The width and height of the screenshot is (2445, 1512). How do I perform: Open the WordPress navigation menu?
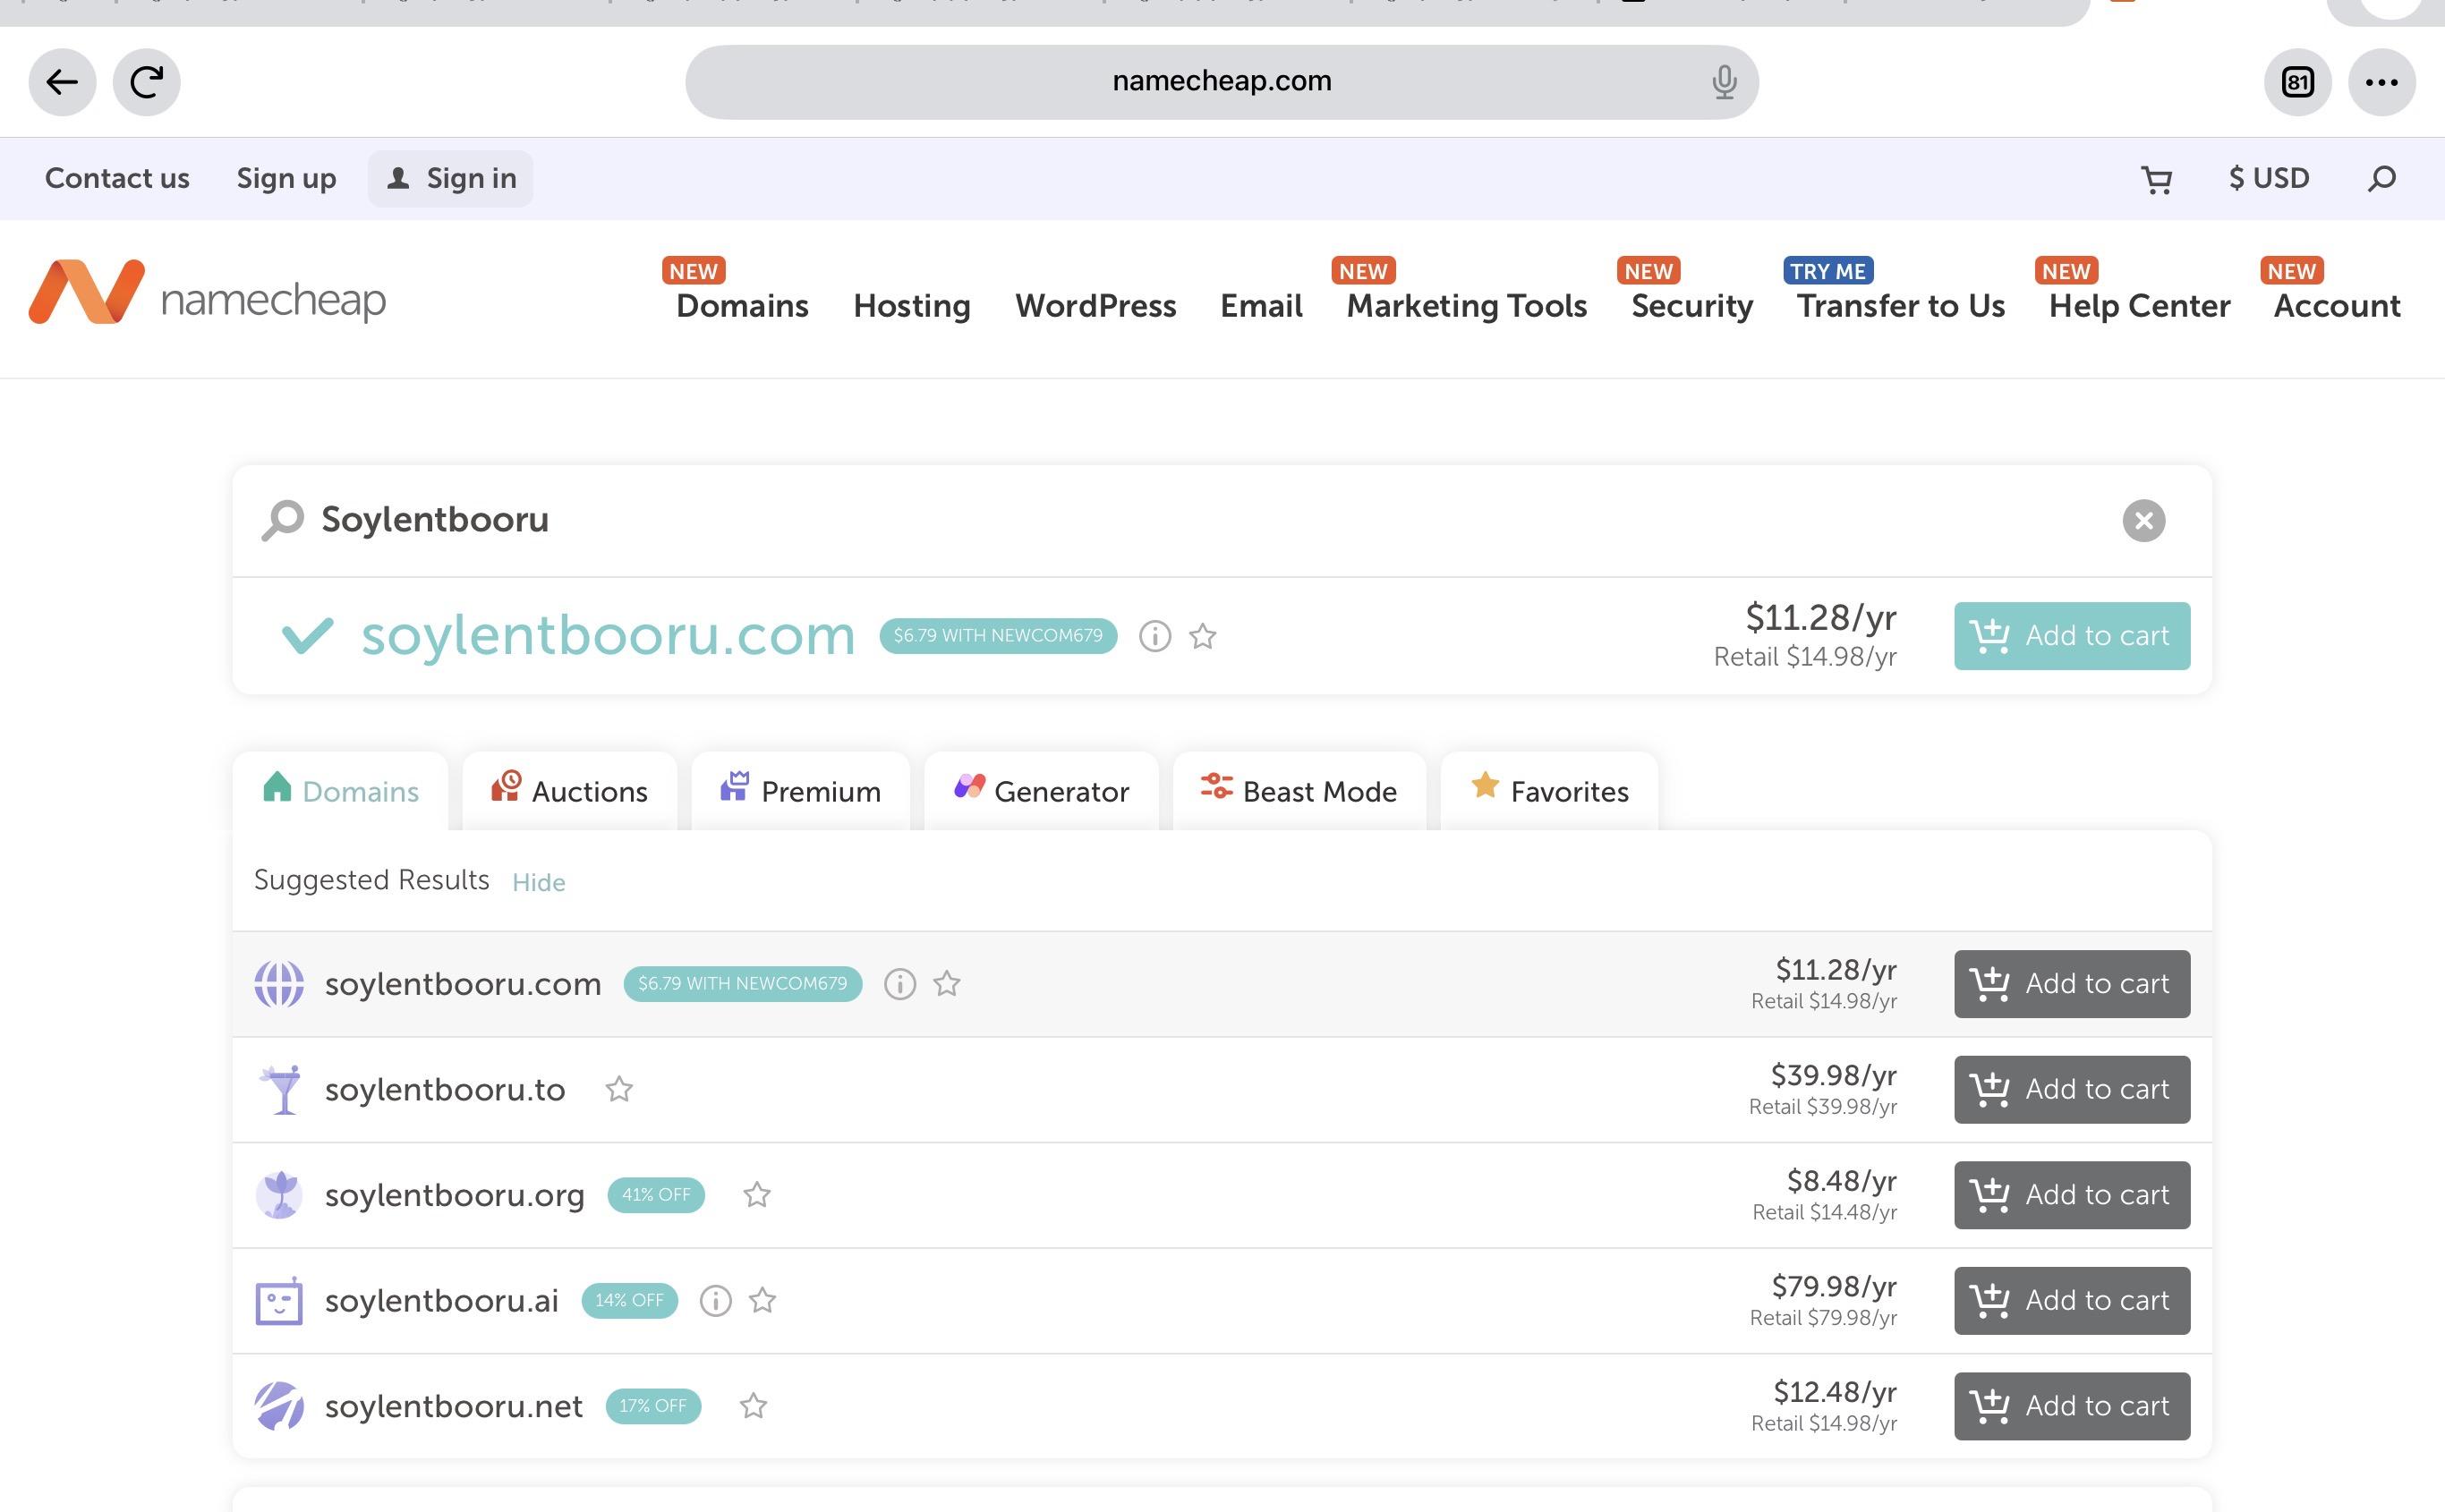pos(1096,306)
